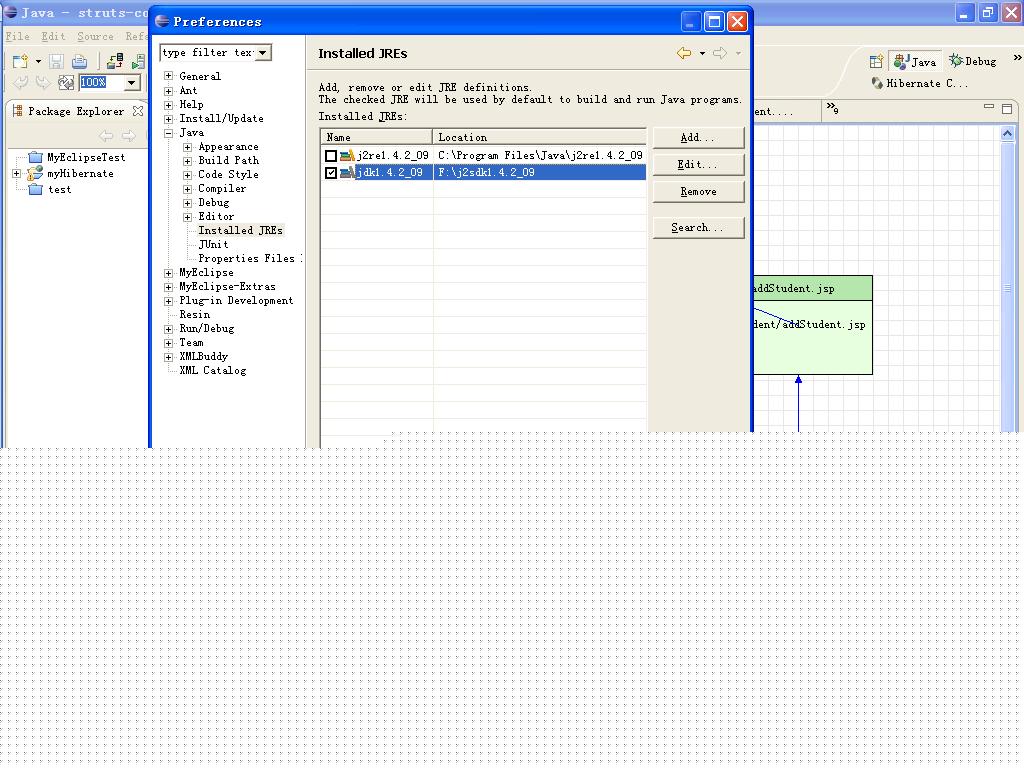Viewport: 1024px width, 768px height.
Task: Close the Package Explorer view
Action: (138, 111)
